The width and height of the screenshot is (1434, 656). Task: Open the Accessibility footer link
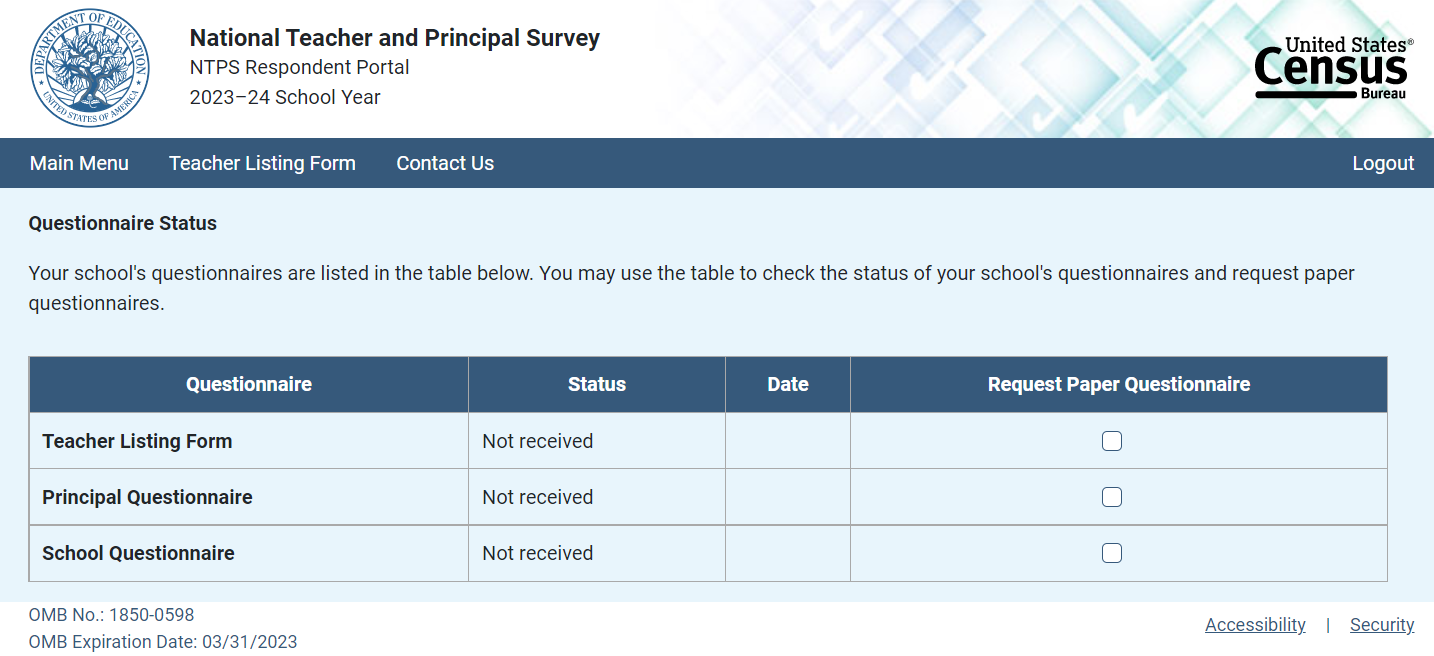1255,625
